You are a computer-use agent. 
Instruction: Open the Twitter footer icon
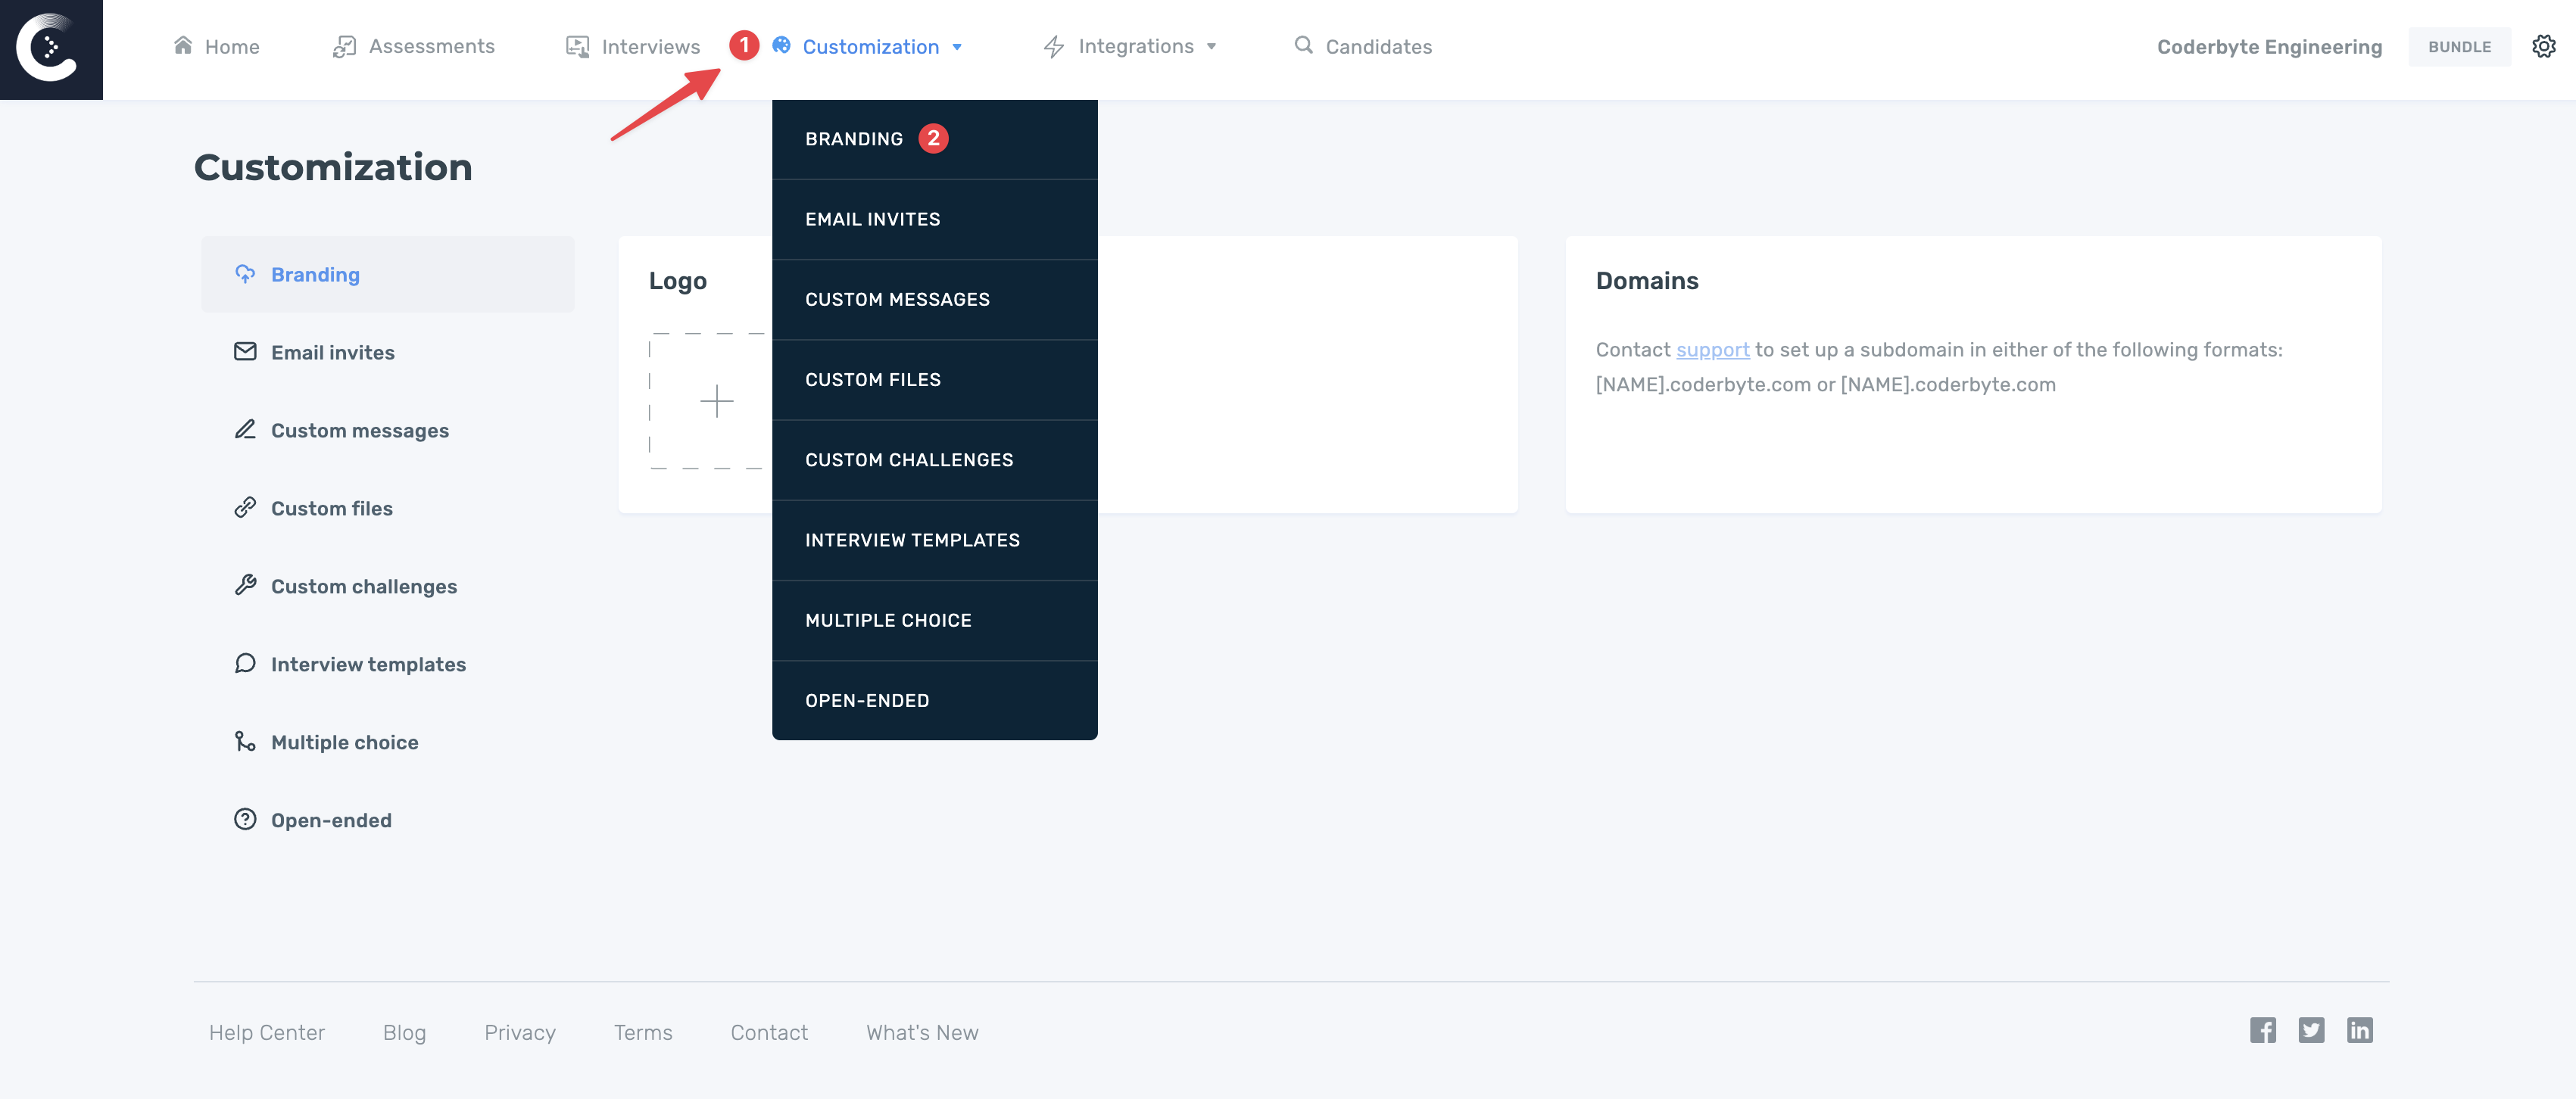pos(2311,1030)
